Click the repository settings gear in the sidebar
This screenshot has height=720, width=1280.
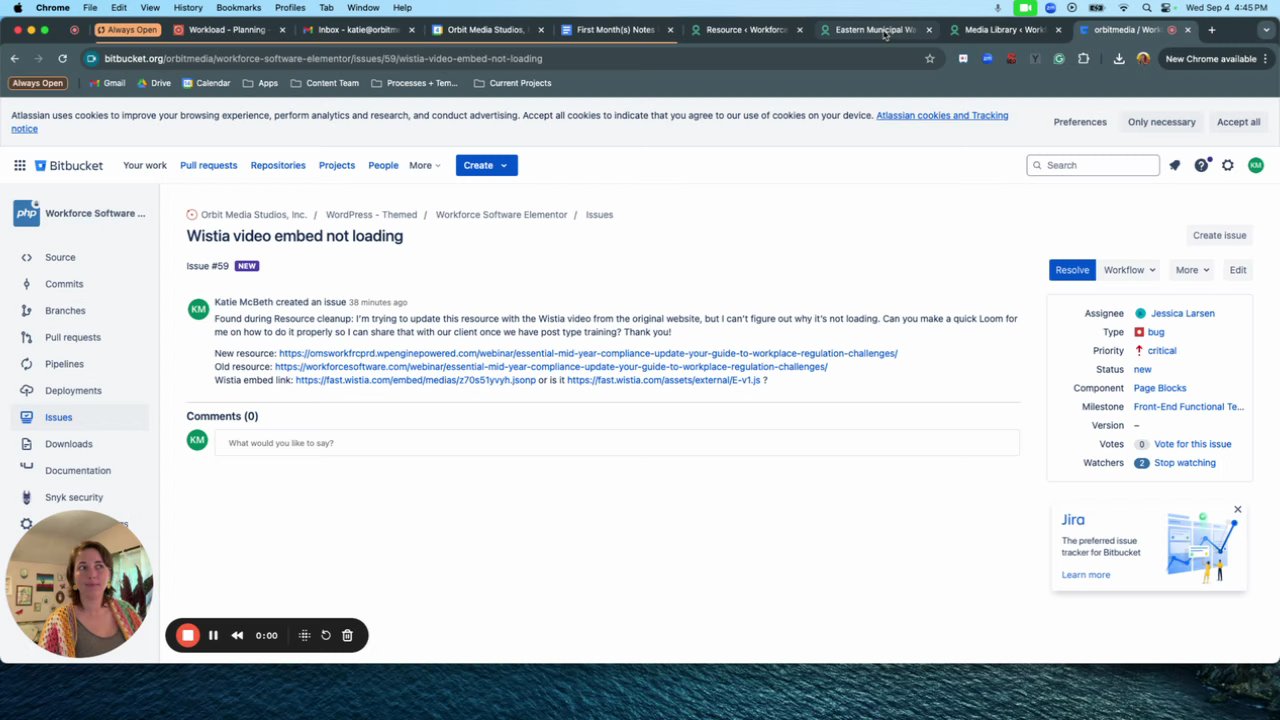coord(26,523)
